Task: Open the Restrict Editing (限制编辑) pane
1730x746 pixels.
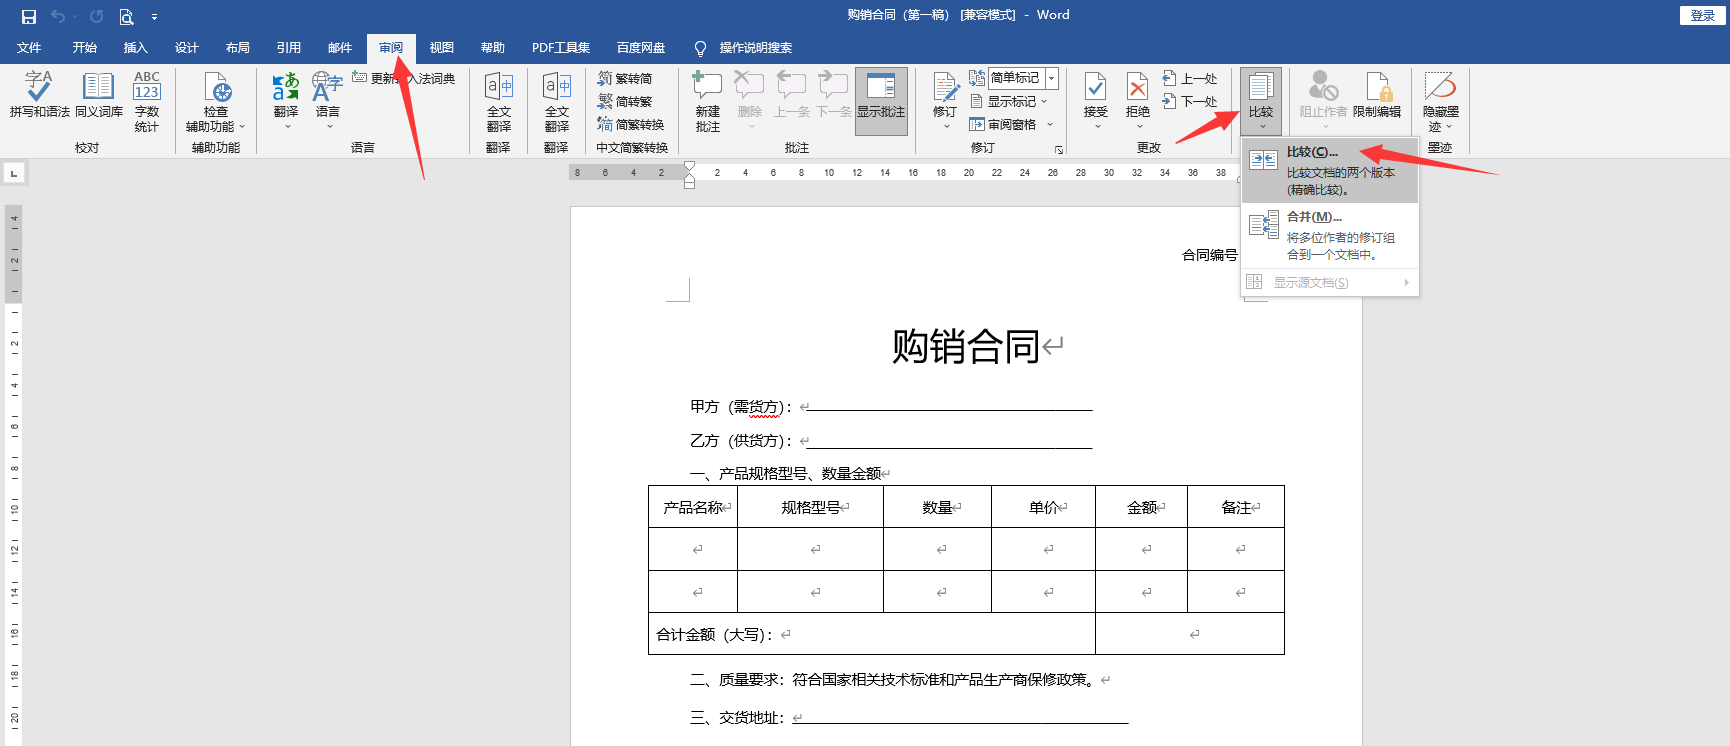Action: coord(1377,96)
